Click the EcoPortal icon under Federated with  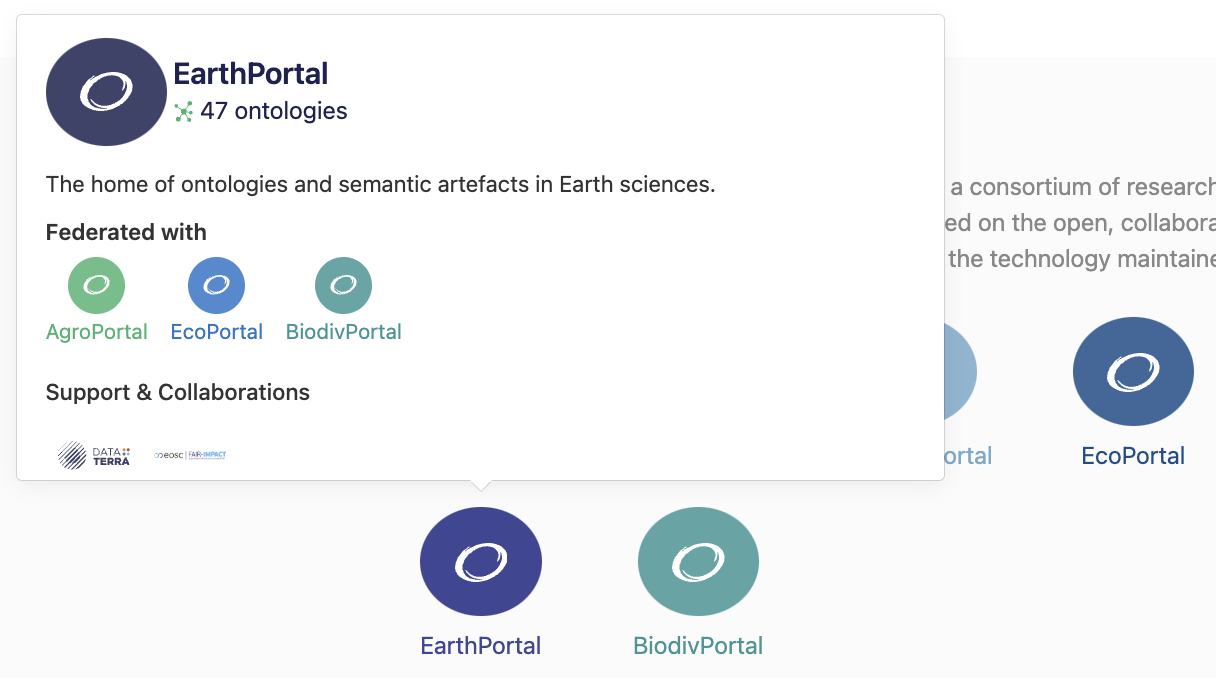click(x=216, y=284)
